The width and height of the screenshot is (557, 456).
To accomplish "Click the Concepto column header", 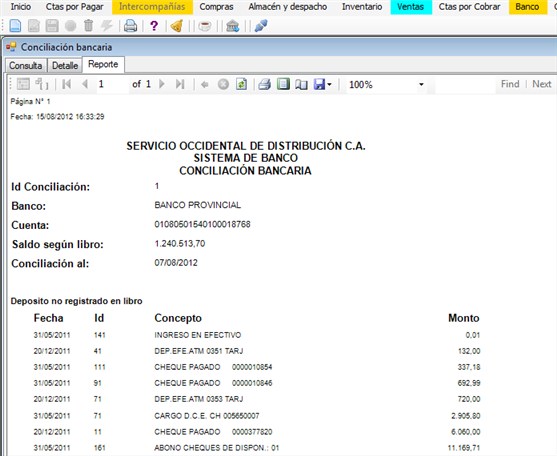I will [x=178, y=318].
